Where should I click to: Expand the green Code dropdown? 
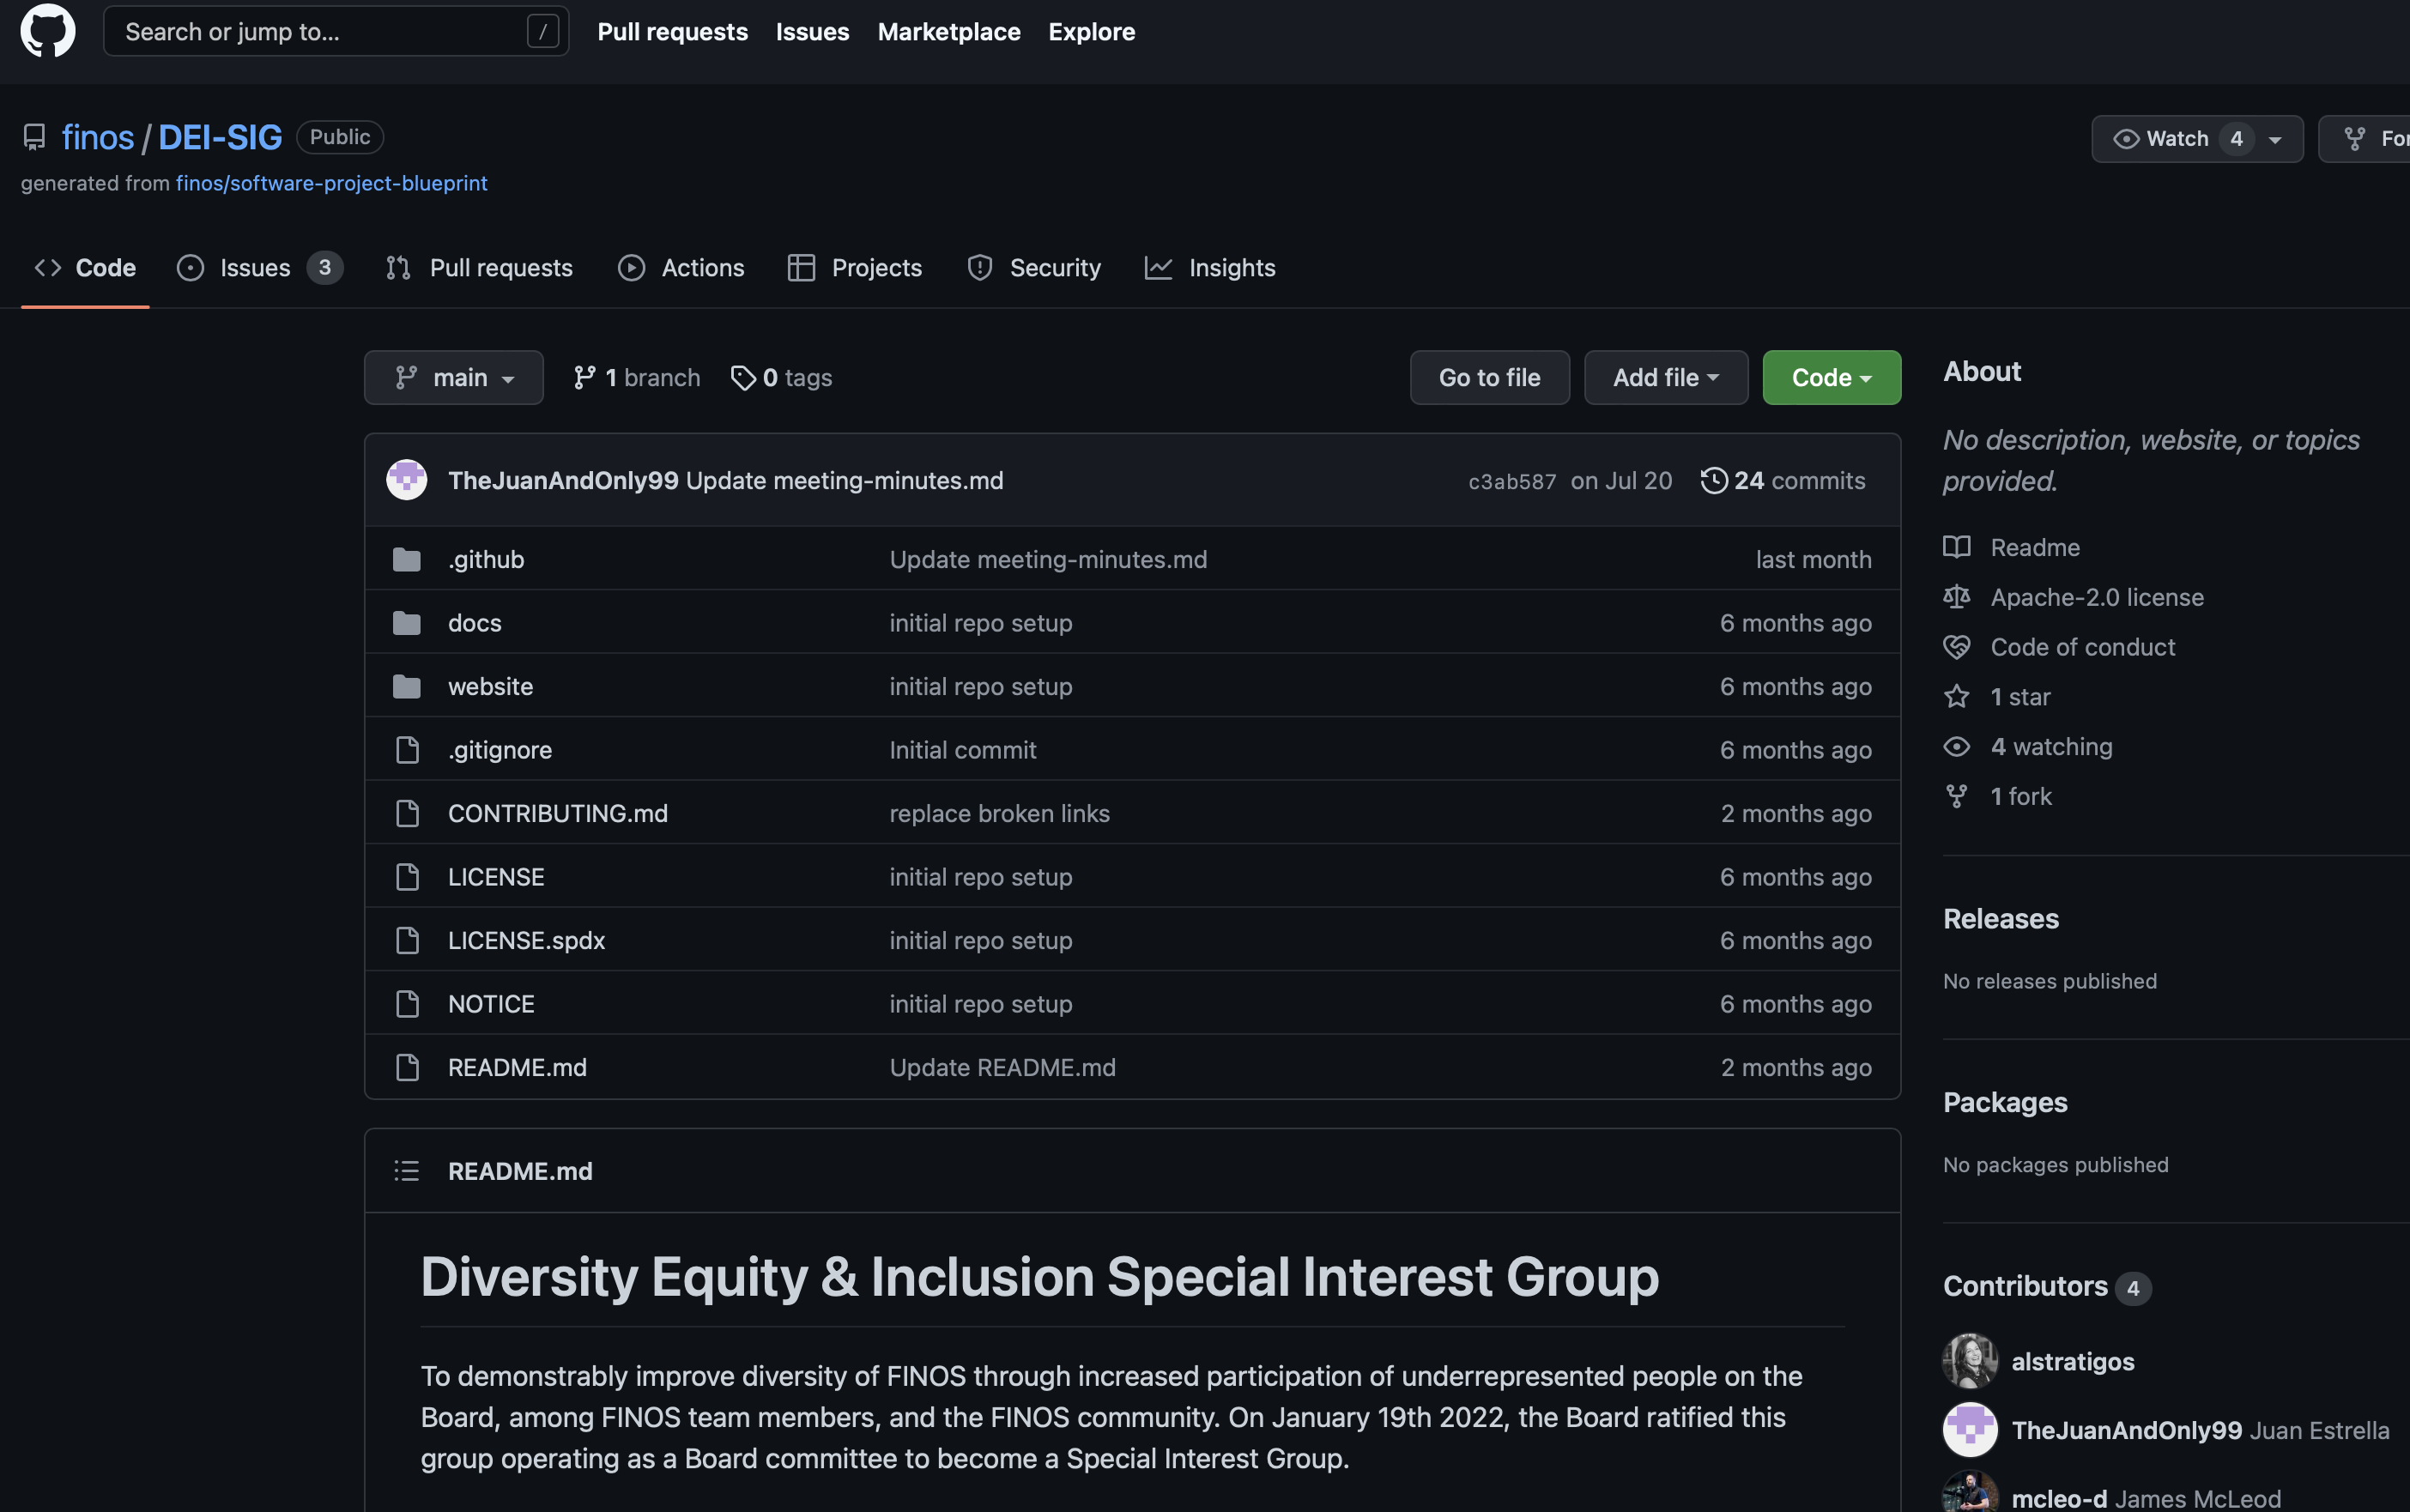click(x=1831, y=378)
